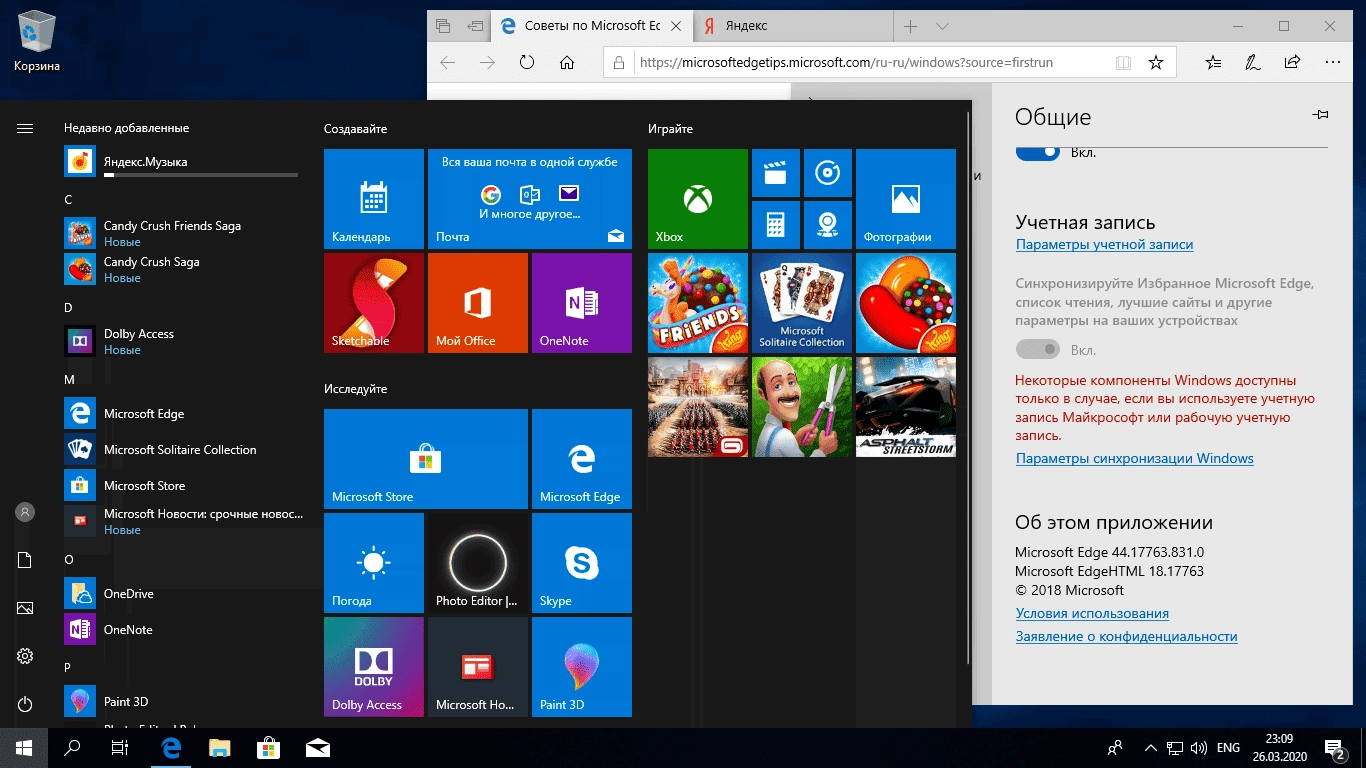Screen dimensions: 1366x768
Task: Open the Groove Music small tile
Action: tap(827, 173)
